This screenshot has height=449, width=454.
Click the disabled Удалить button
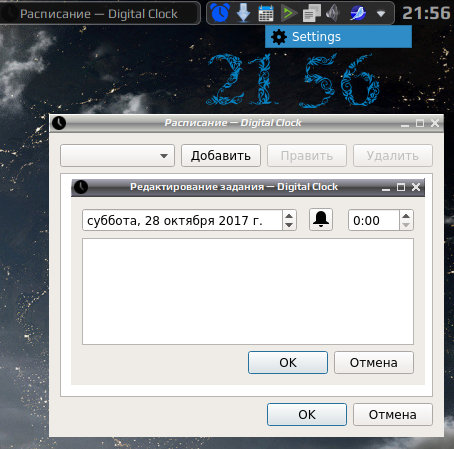tap(393, 156)
